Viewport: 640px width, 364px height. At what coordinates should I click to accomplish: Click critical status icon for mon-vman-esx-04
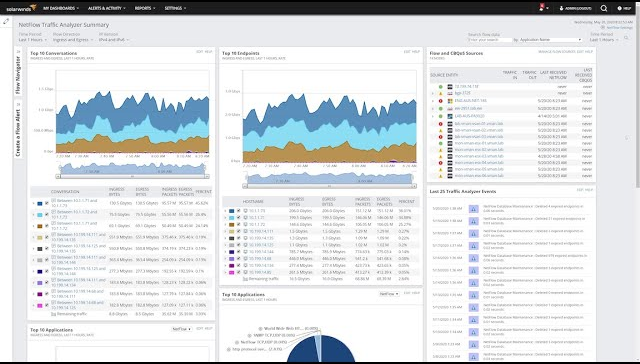pos(440,163)
